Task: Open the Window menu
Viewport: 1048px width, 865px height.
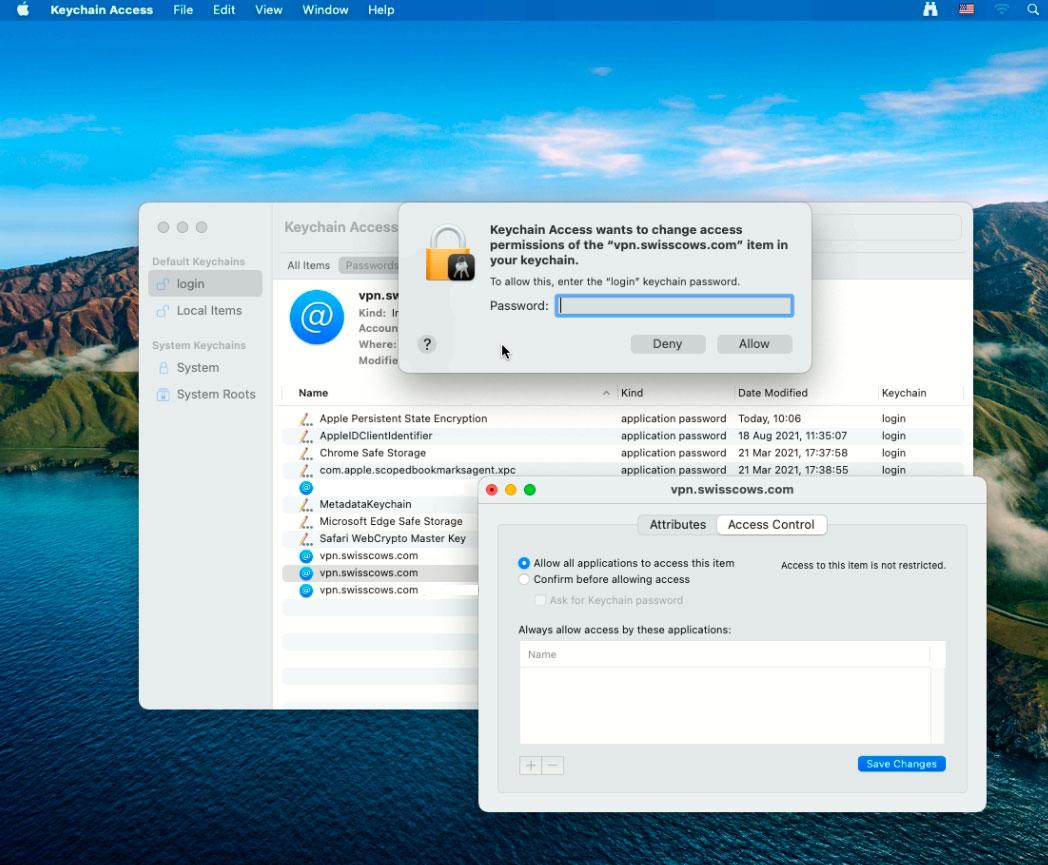Action: [325, 9]
